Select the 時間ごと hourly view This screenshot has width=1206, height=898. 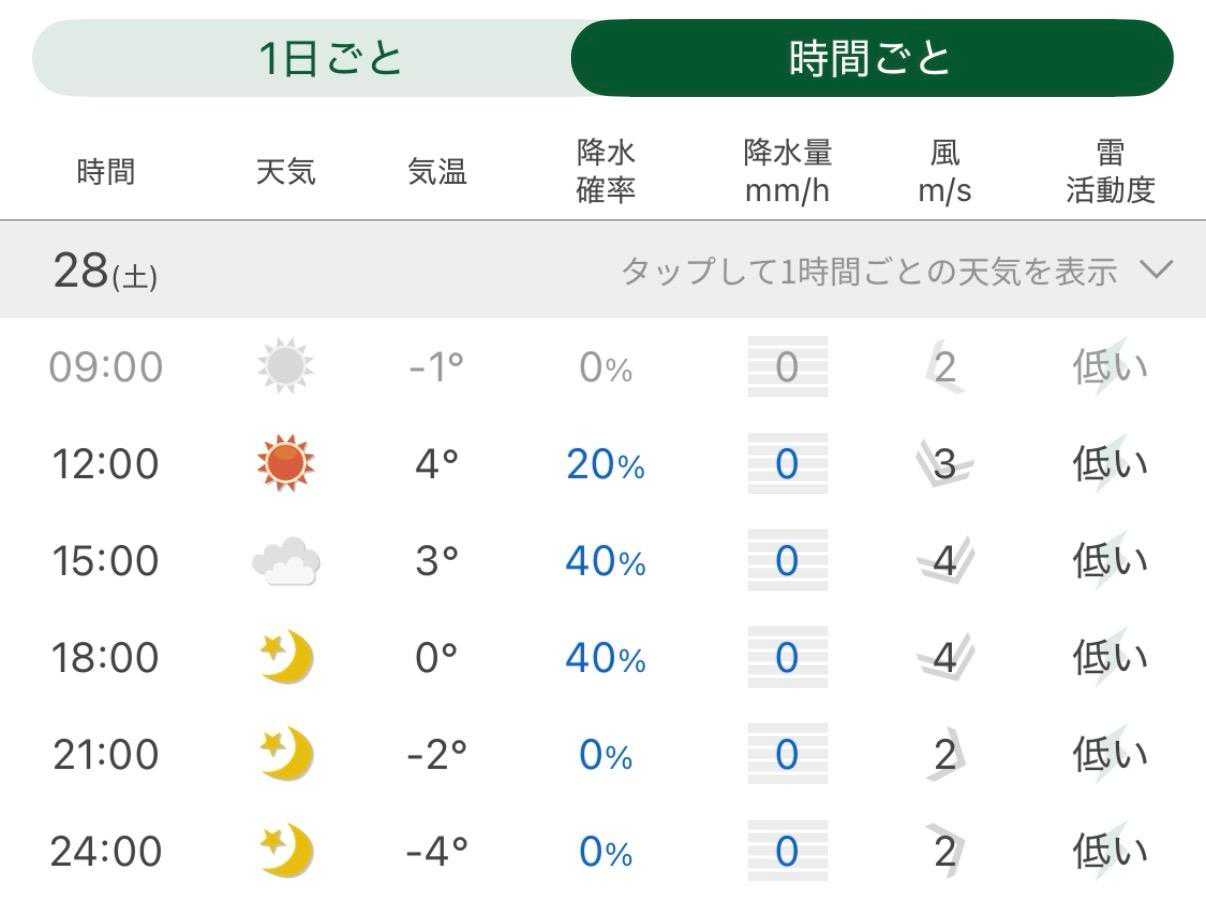point(870,59)
